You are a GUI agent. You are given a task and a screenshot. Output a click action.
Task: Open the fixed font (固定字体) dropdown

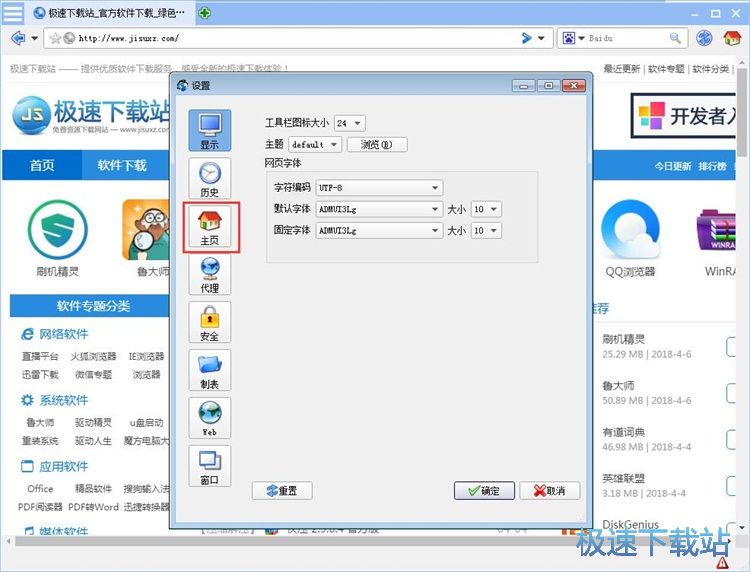(x=379, y=231)
